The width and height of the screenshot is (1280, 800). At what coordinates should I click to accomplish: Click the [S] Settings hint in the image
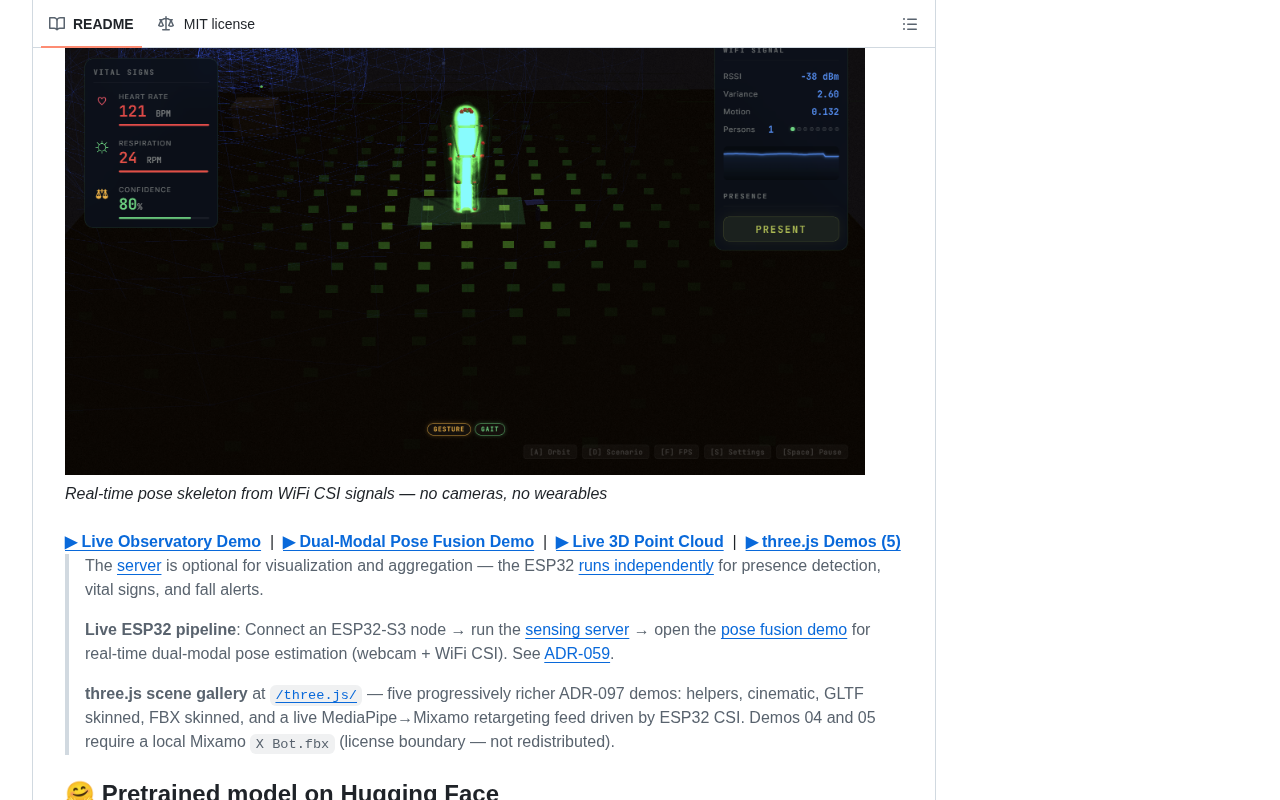coord(738,452)
